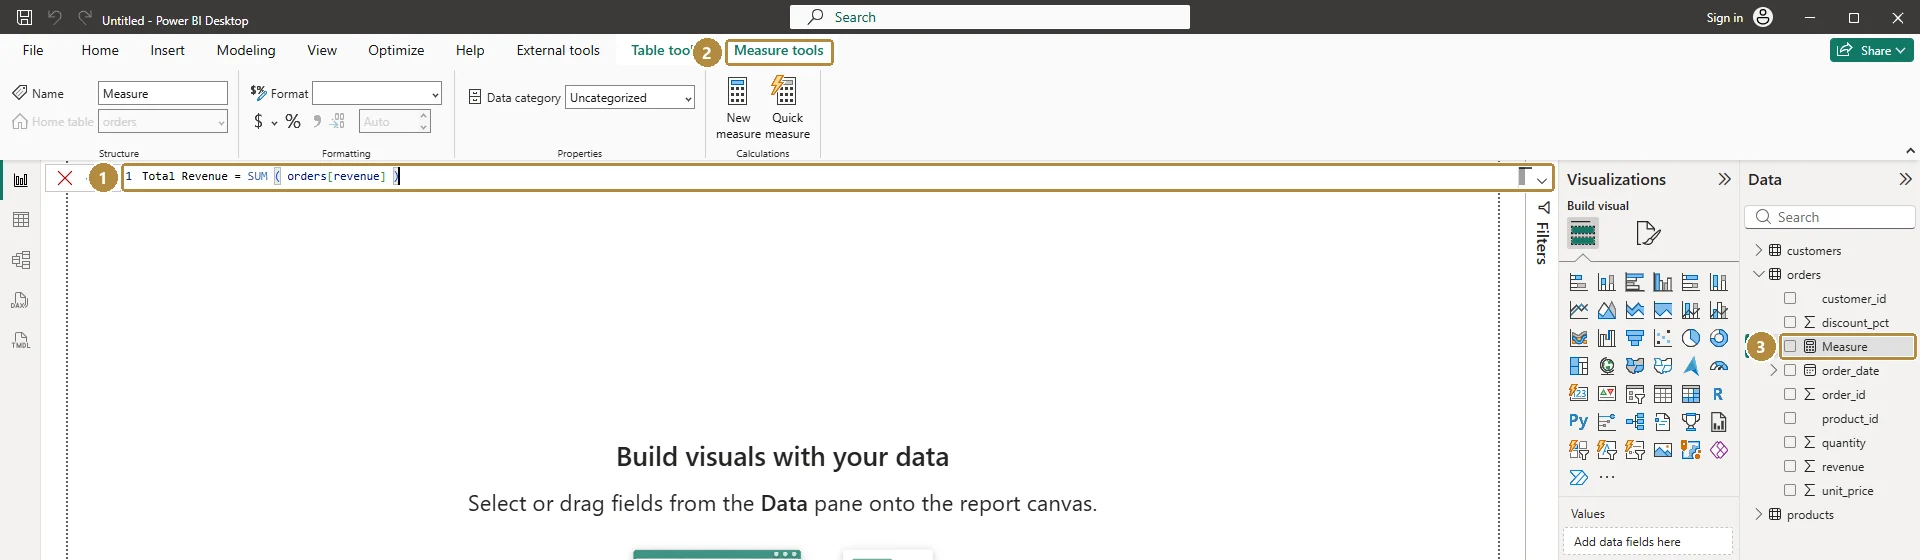
Task: Cancel formula with the red X
Action: 65,178
